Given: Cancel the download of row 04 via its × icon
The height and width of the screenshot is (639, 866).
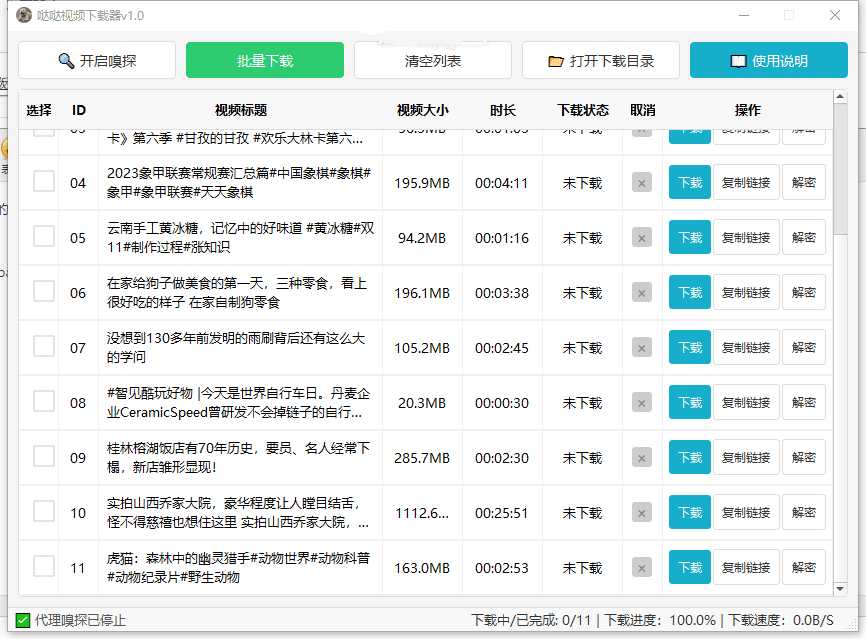Looking at the screenshot, I should click(x=640, y=182).
